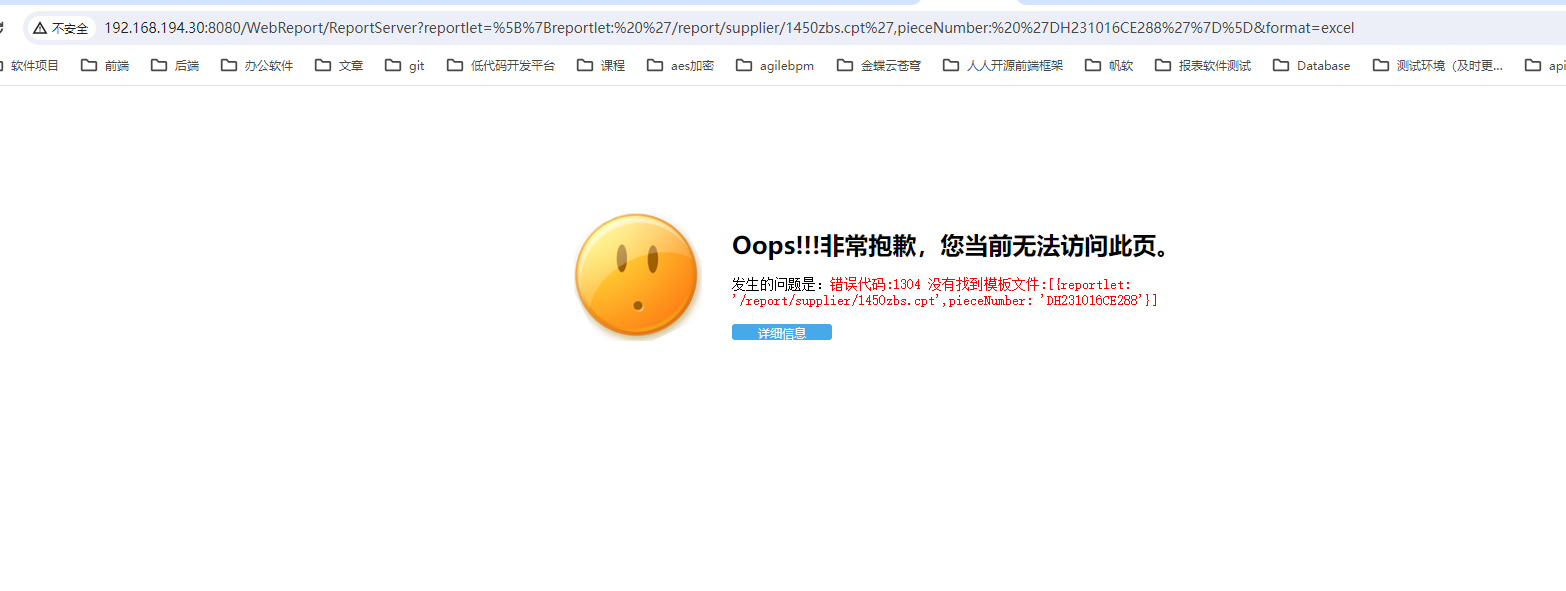Click the 不安全 security warning indicator
This screenshot has width=1566, height=591.
tap(61, 28)
